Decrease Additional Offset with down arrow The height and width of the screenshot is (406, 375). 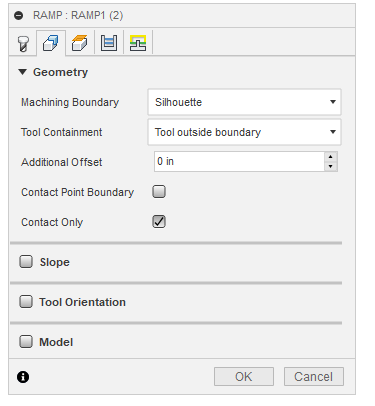coord(330,166)
